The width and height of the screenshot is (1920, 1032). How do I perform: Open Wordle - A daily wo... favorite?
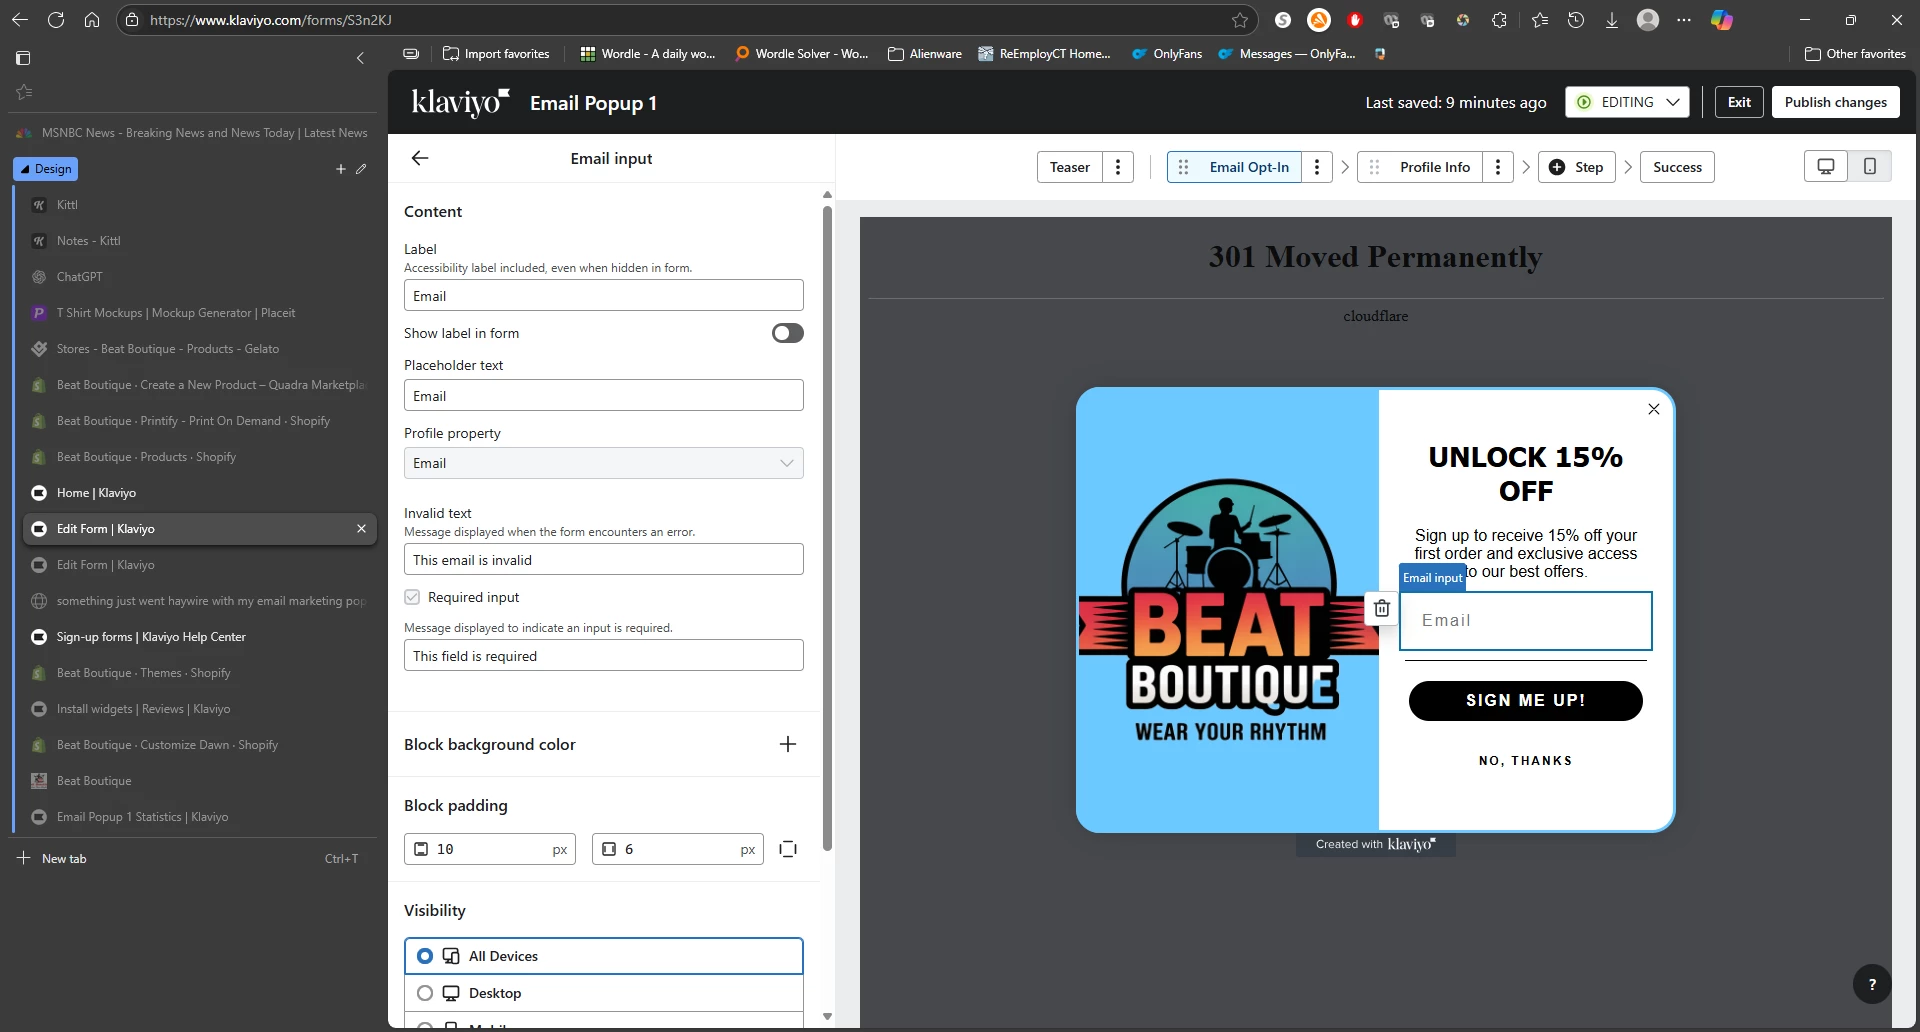point(647,54)
